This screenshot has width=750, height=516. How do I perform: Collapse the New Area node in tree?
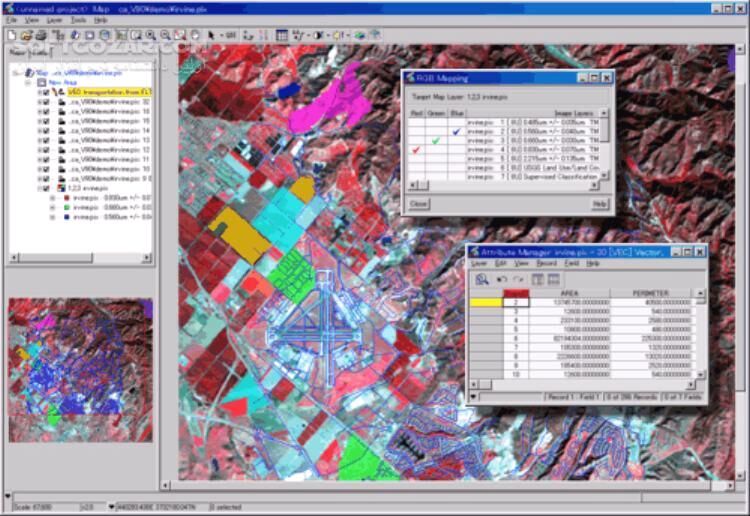(x=28, y=82)
